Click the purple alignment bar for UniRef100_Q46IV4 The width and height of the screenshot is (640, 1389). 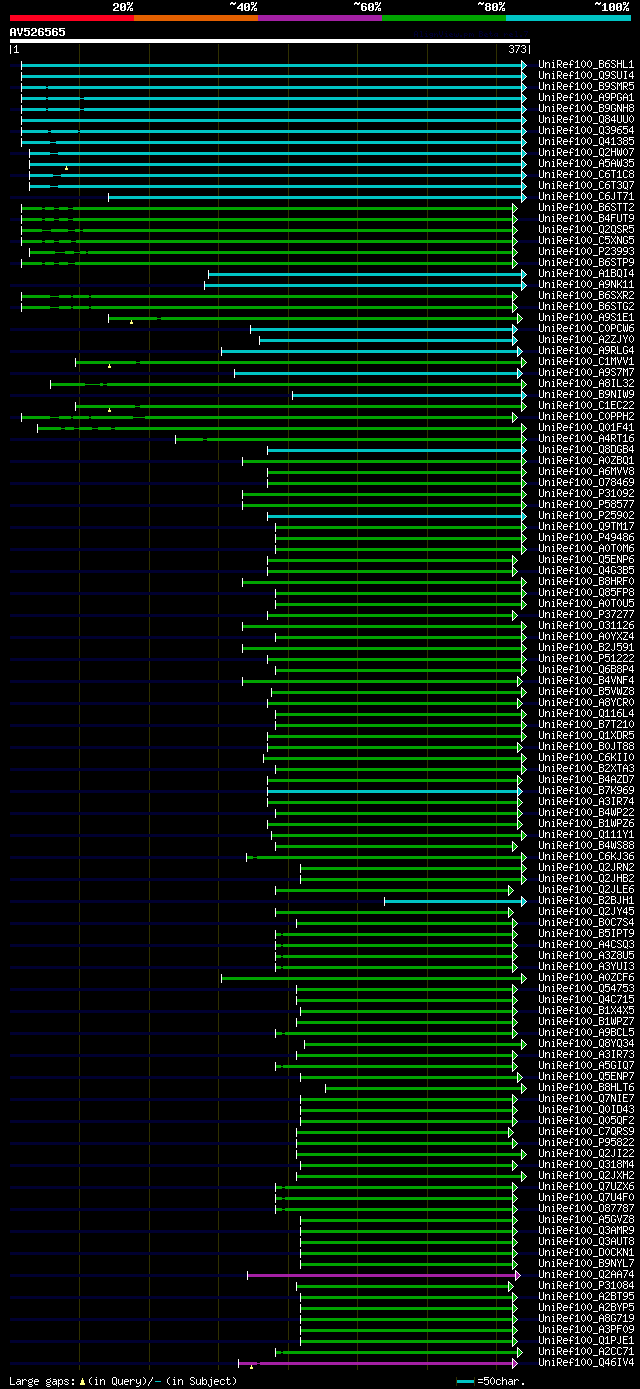click(x=380, y=1363)
